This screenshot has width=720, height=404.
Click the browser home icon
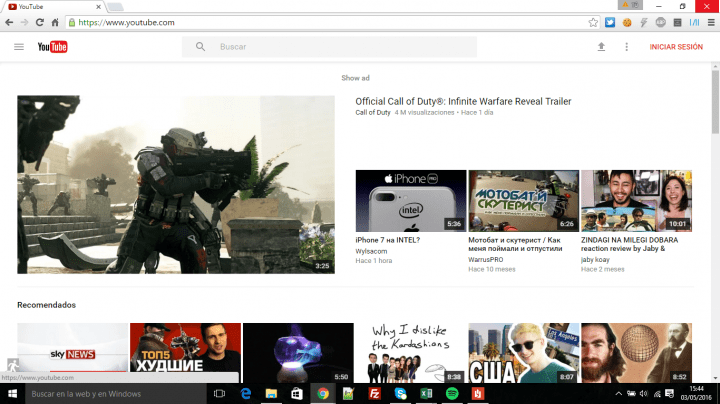pyautogui.click(x=55, y=22)
